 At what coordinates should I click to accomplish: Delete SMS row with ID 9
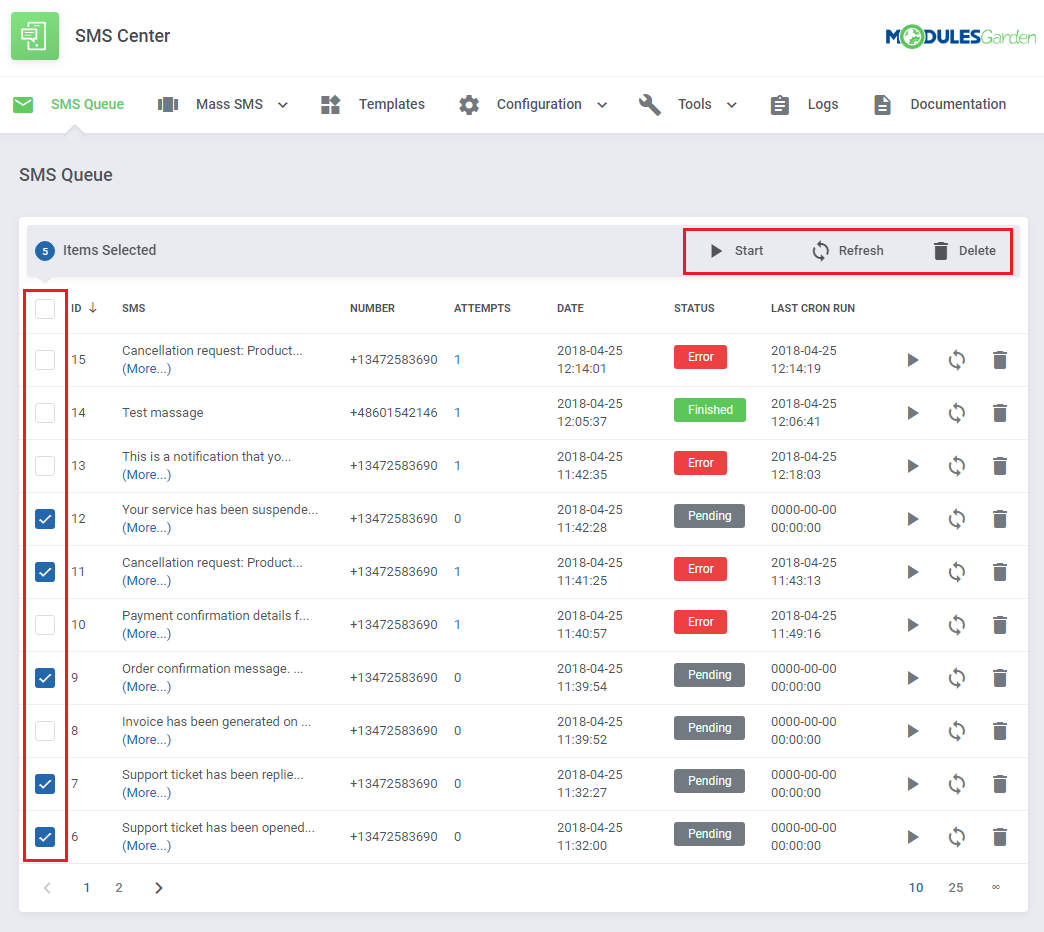click(999, 678)
